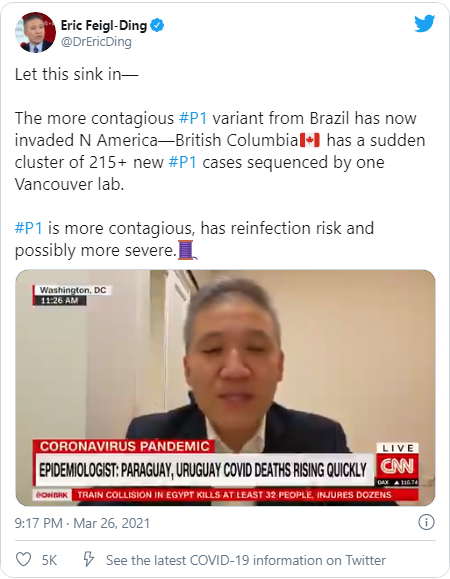Click the #P1 hashtag starting the last paragraph
This screenshot has width=450, height=579.
(x=28, y=228)
